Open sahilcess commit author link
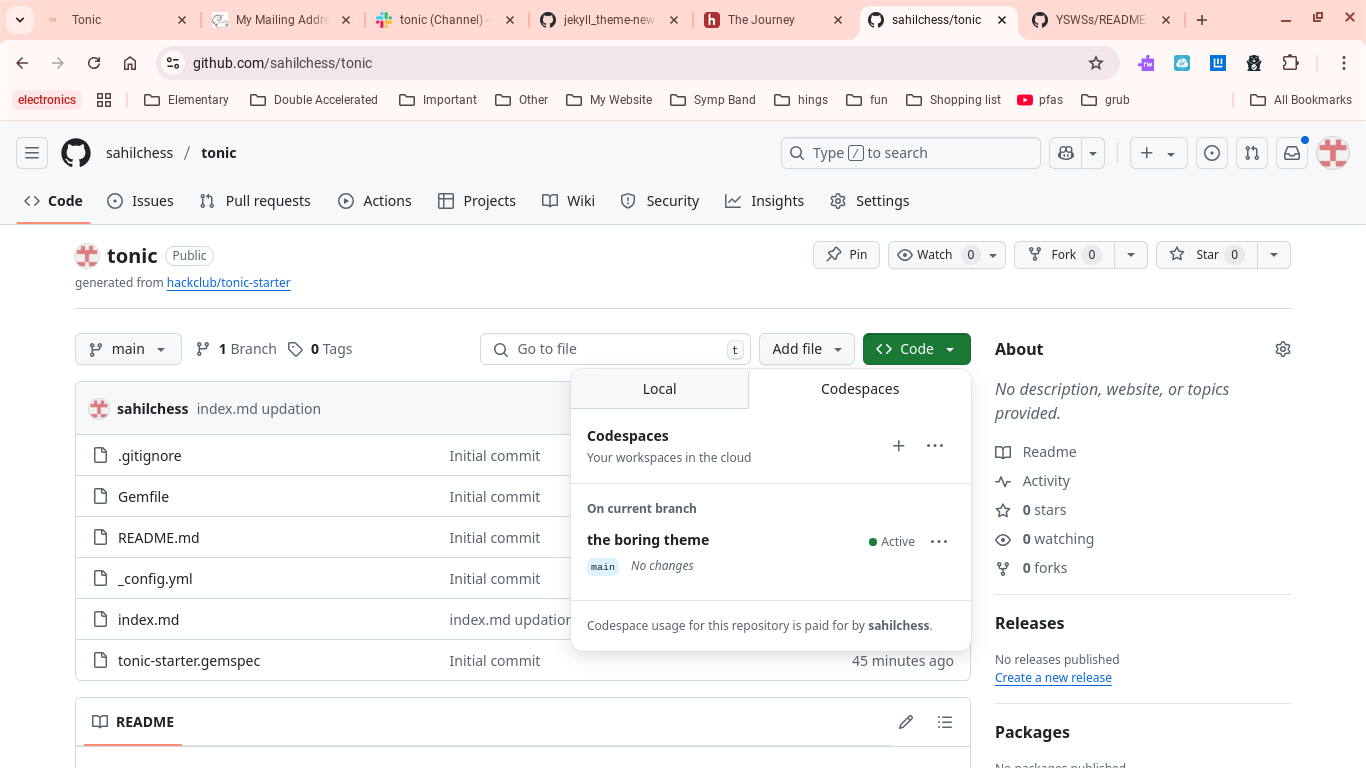1366x768 pixels. [x=152, y=409]
